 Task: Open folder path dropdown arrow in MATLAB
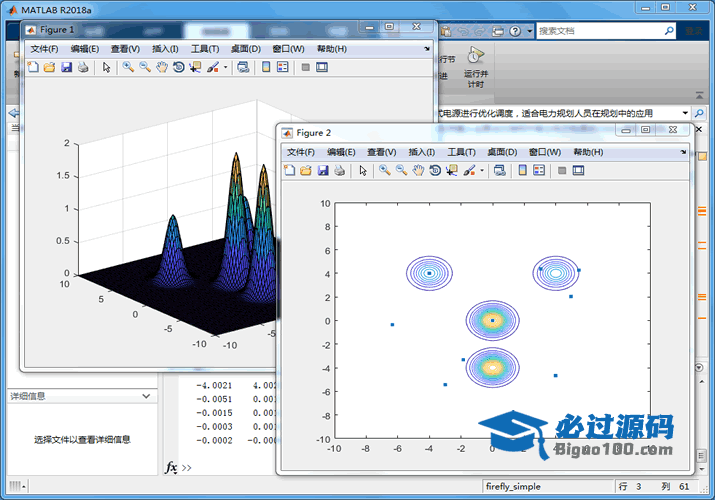click(x=685, y=113)
